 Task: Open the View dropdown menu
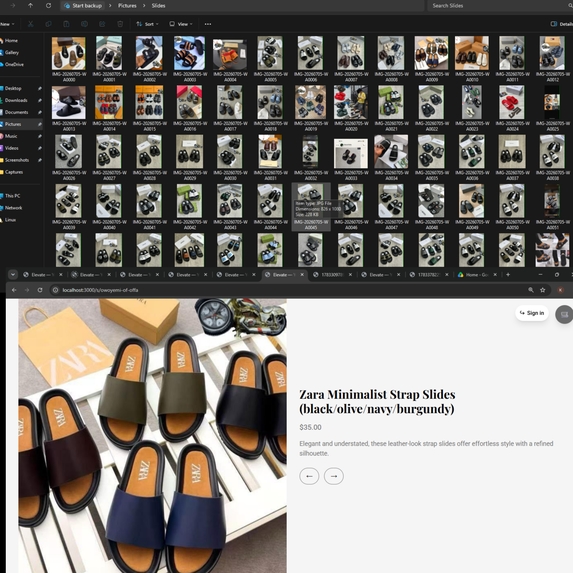tap(181, 24)
